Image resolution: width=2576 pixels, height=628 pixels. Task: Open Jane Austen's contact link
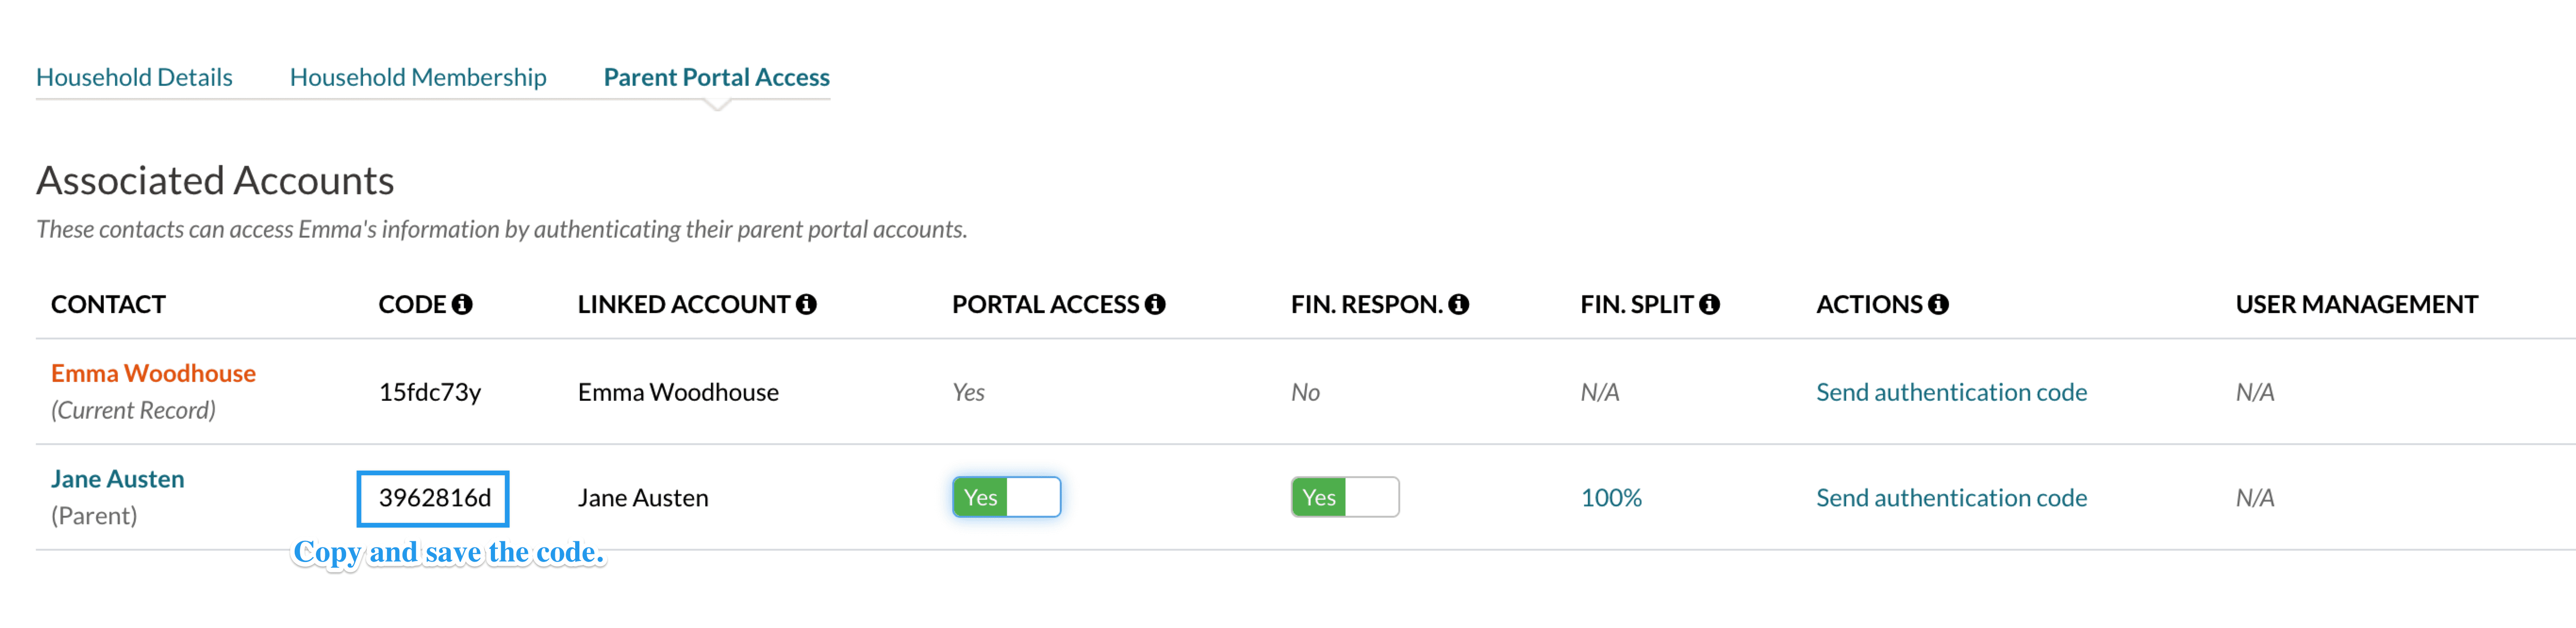coord(118,479)
